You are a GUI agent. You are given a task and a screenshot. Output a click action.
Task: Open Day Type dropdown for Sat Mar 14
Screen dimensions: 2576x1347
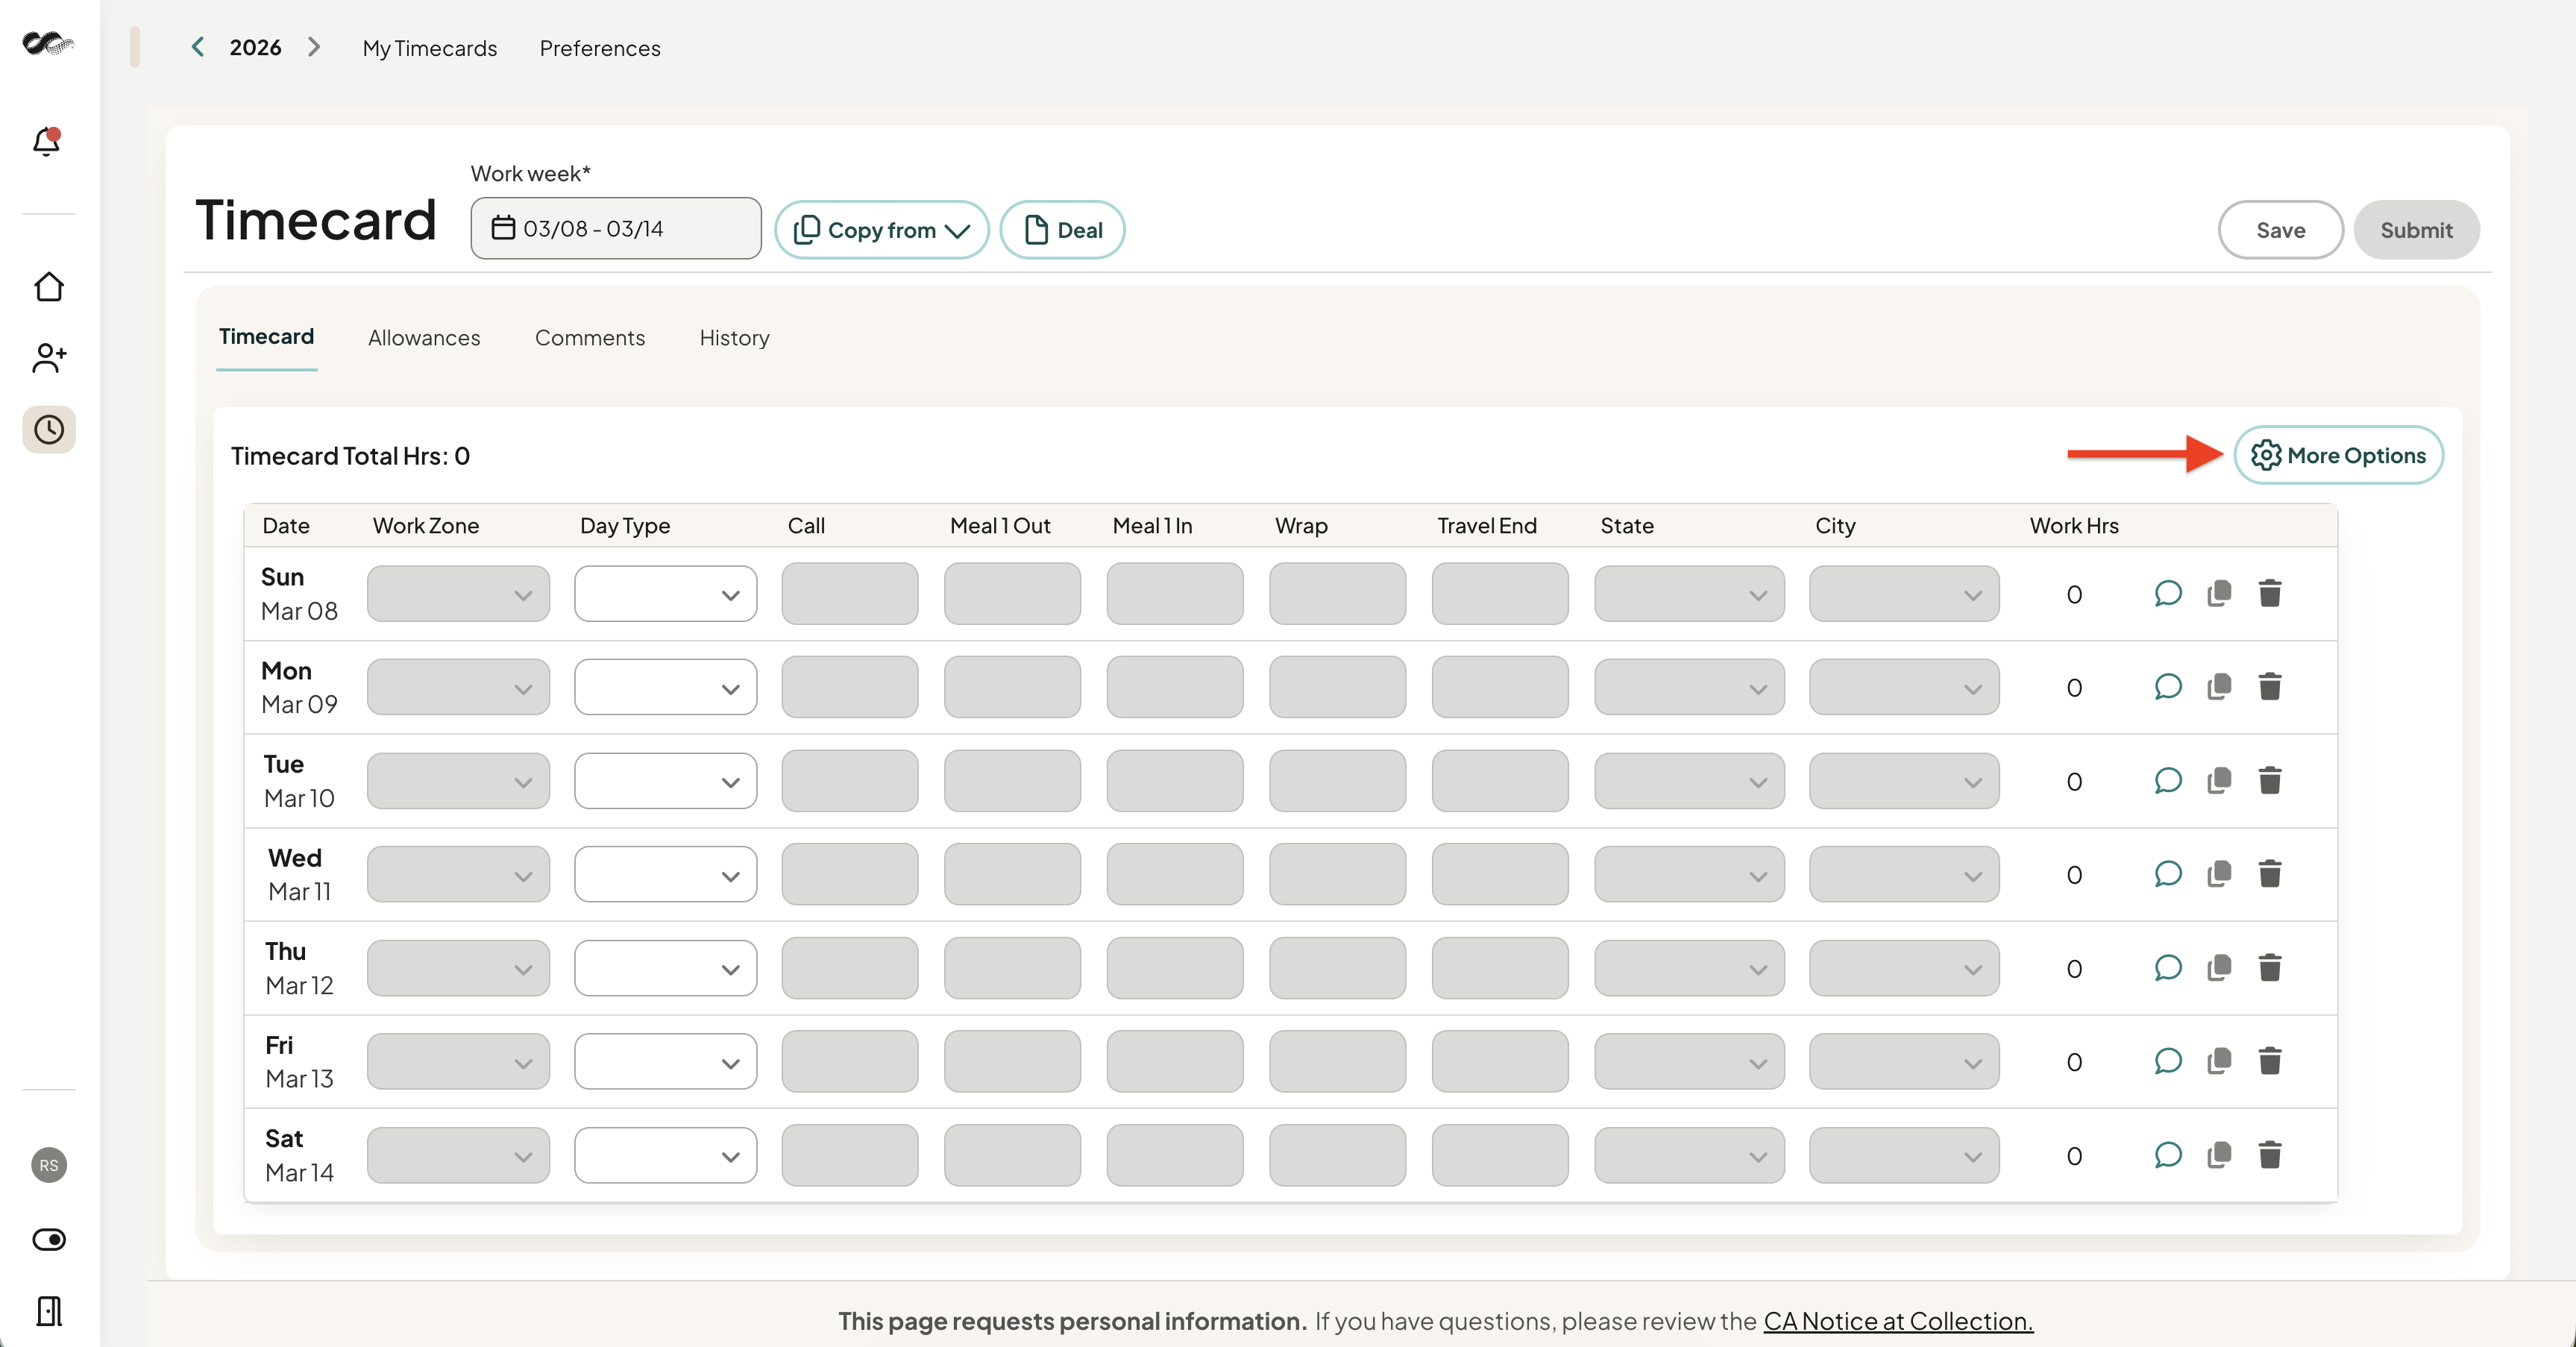click(665, 1155)
